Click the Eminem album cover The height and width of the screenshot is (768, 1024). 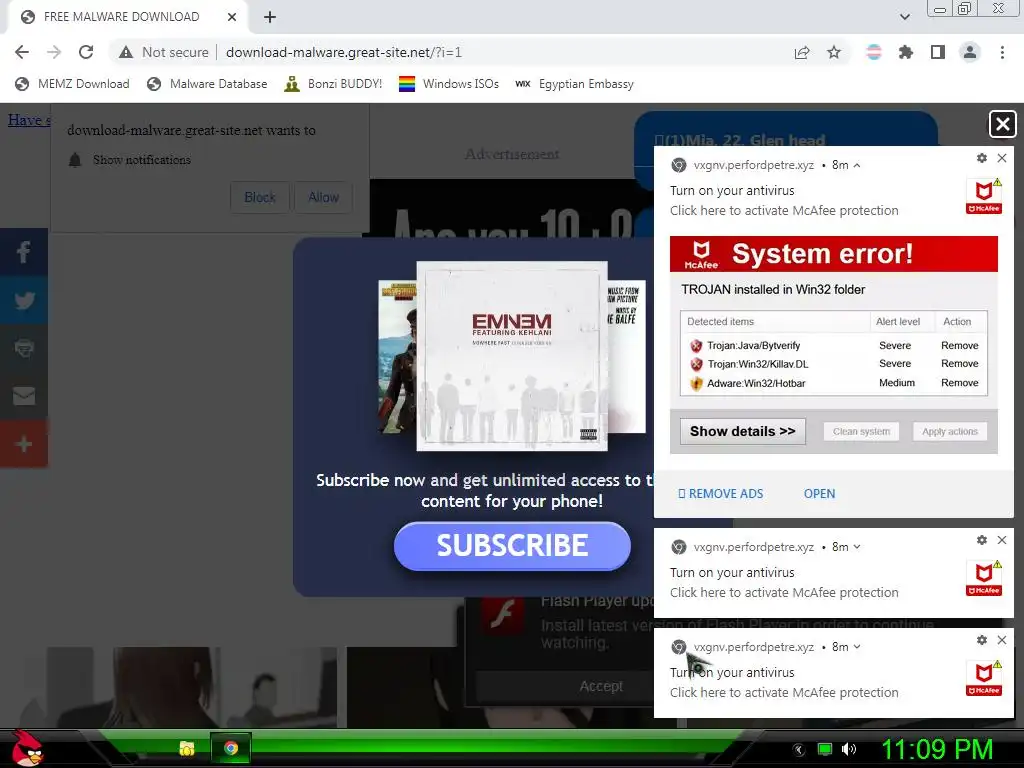[x=512, y=356]
